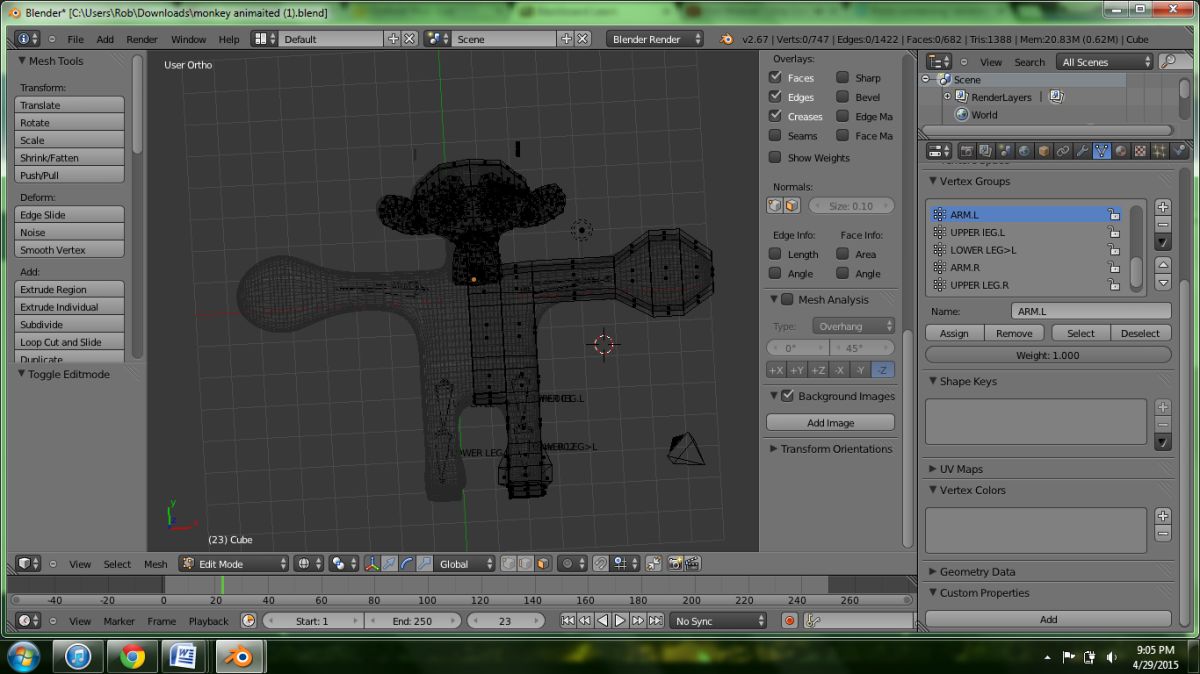Open Microsoft Word from the taskbar
1200x674 pixels.
184,657
